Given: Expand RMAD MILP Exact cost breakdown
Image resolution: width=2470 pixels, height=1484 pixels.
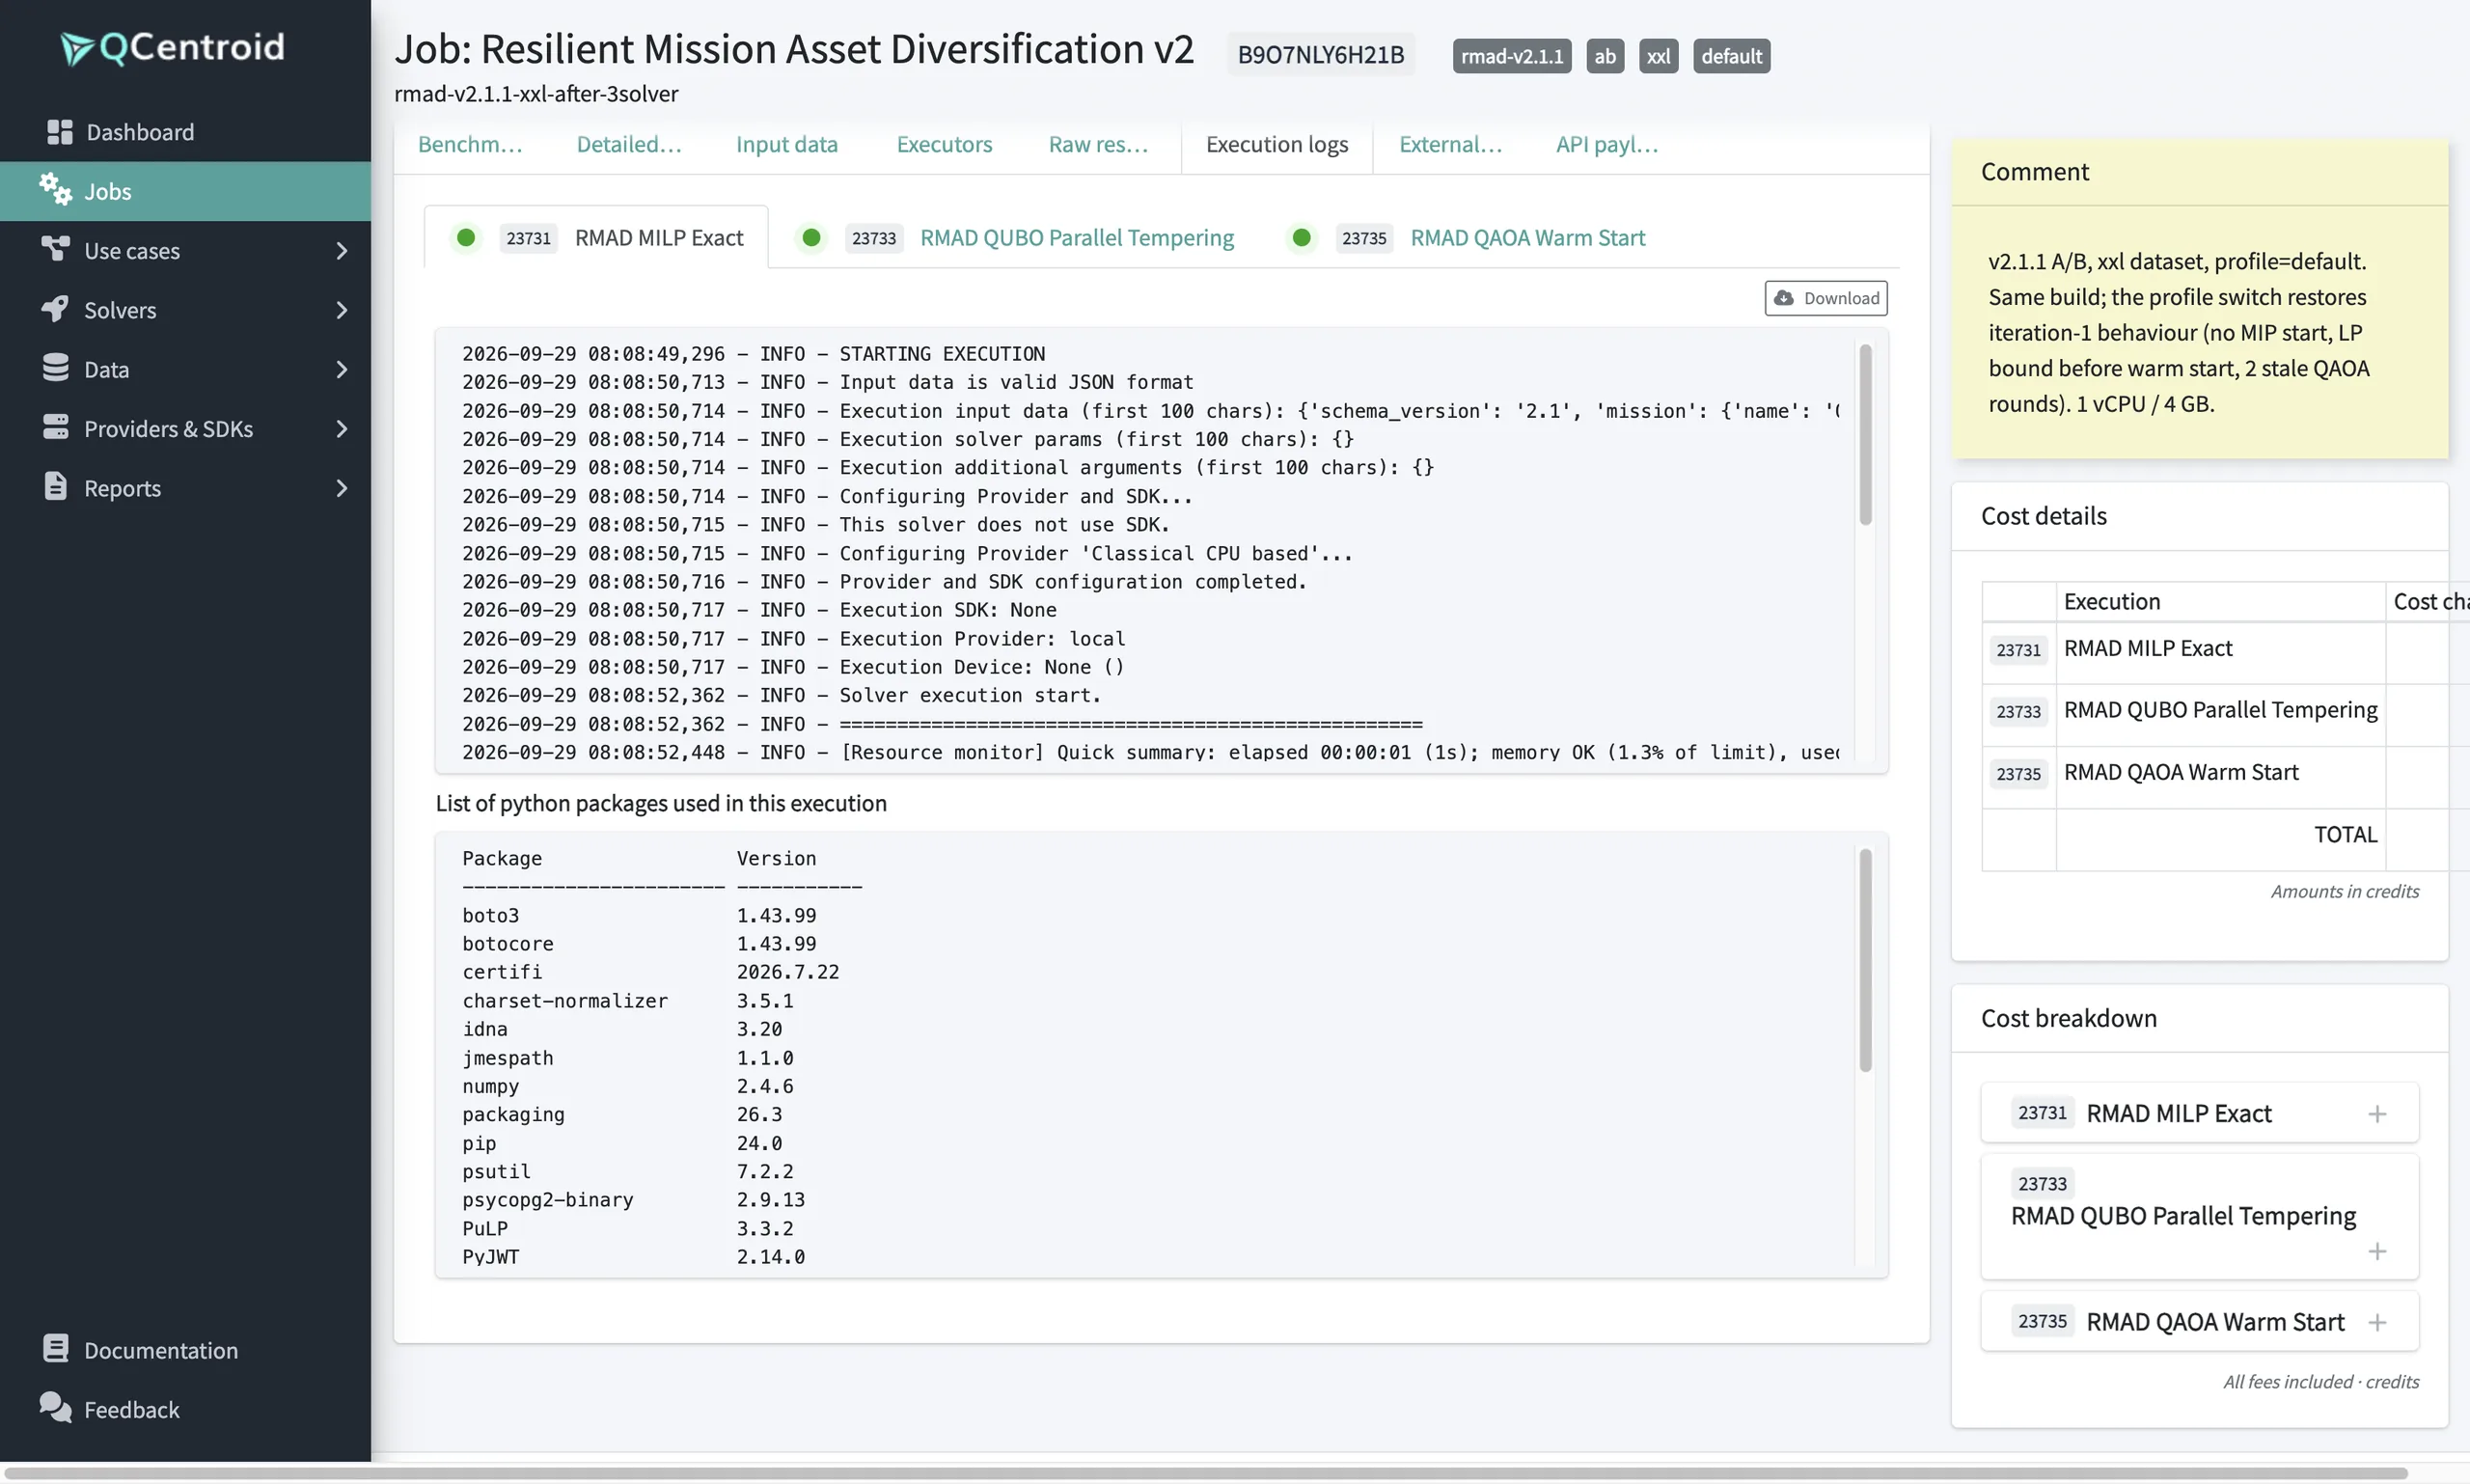Looking at the screenshot, I should (x=2377, y=1113).
